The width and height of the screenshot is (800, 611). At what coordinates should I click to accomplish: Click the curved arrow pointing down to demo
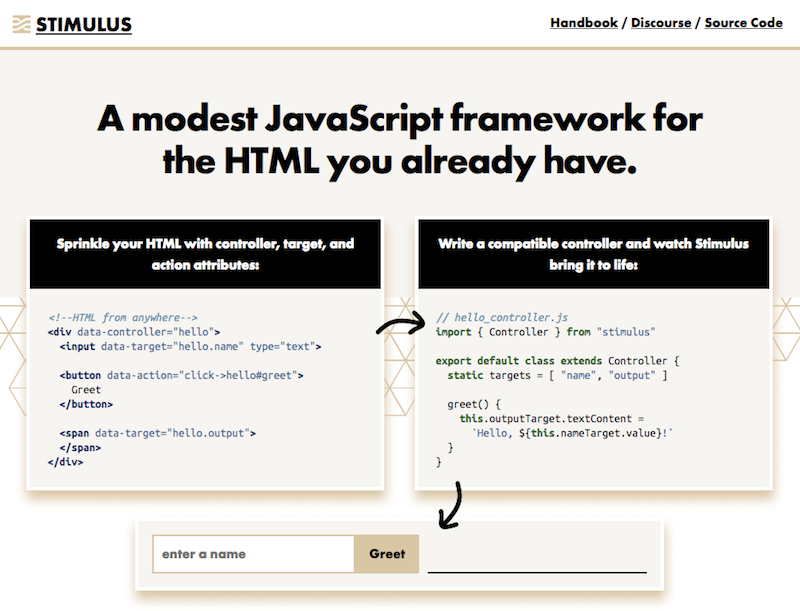pyautogui.click(x=450, y=505)
